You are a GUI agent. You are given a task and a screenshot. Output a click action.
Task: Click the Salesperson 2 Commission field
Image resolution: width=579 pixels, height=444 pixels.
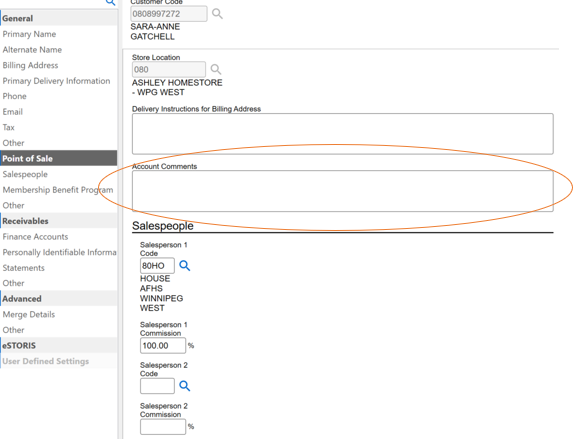(163, 427)
